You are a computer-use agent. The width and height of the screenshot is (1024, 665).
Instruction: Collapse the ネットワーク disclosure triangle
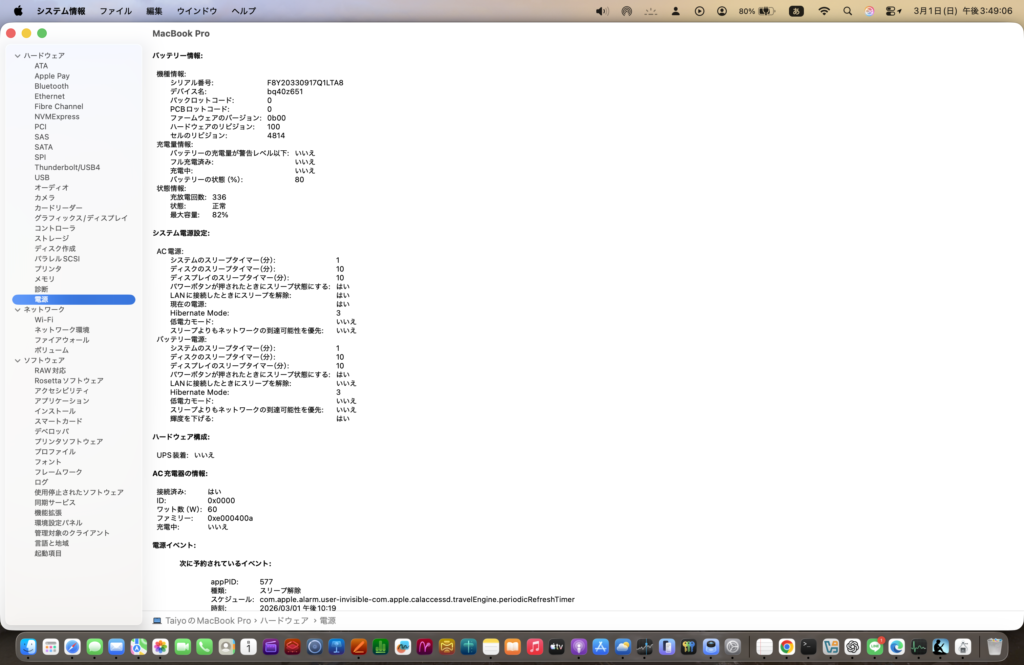tap(18, 310)
